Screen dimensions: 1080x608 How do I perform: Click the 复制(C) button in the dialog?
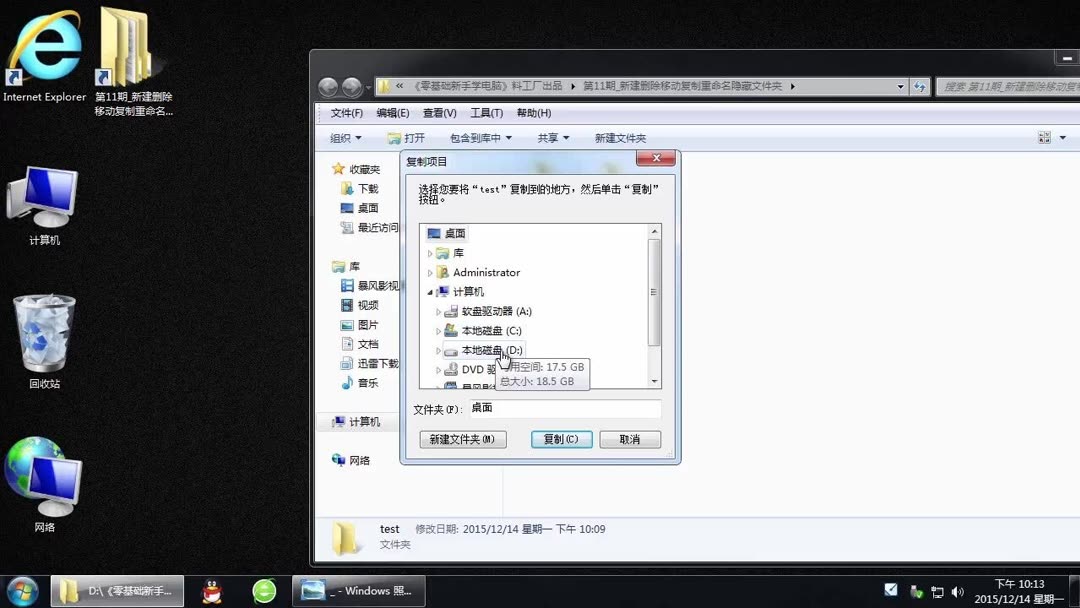[561, 439]
